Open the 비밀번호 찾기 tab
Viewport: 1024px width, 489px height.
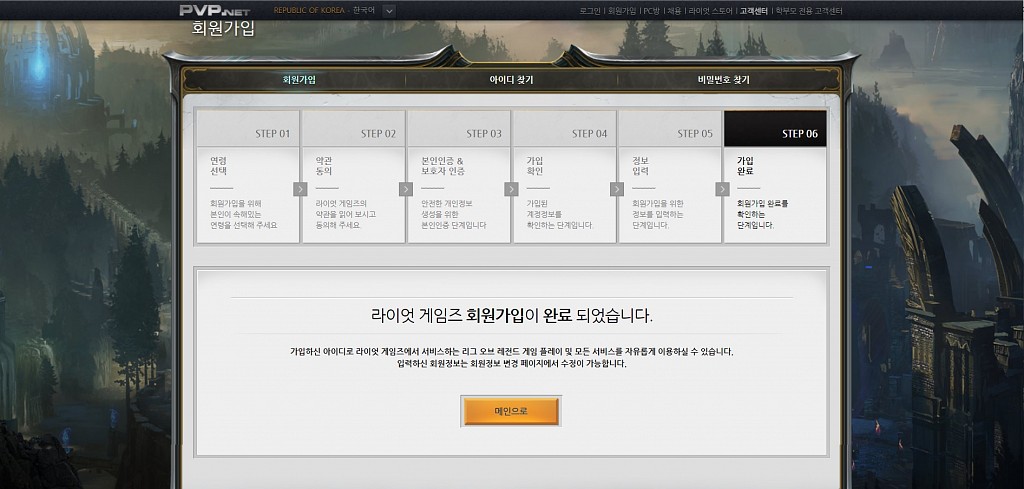[x=723, y=80]
